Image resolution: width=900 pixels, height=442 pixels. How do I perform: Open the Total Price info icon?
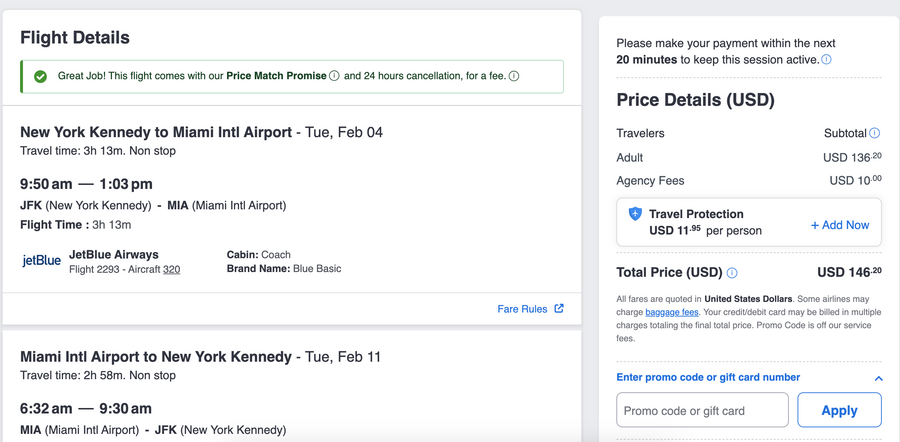tap(732, 273)
